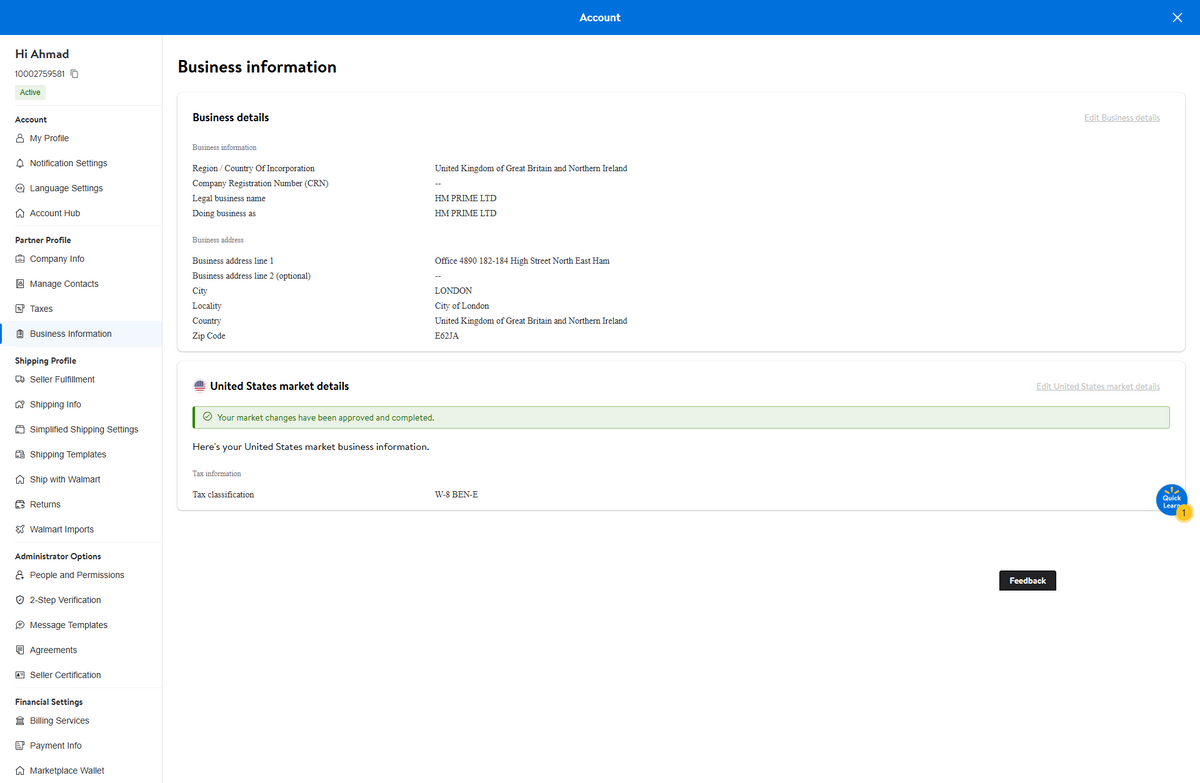Click the City value LONDON

pyautogui.click(x=453, y=291)
